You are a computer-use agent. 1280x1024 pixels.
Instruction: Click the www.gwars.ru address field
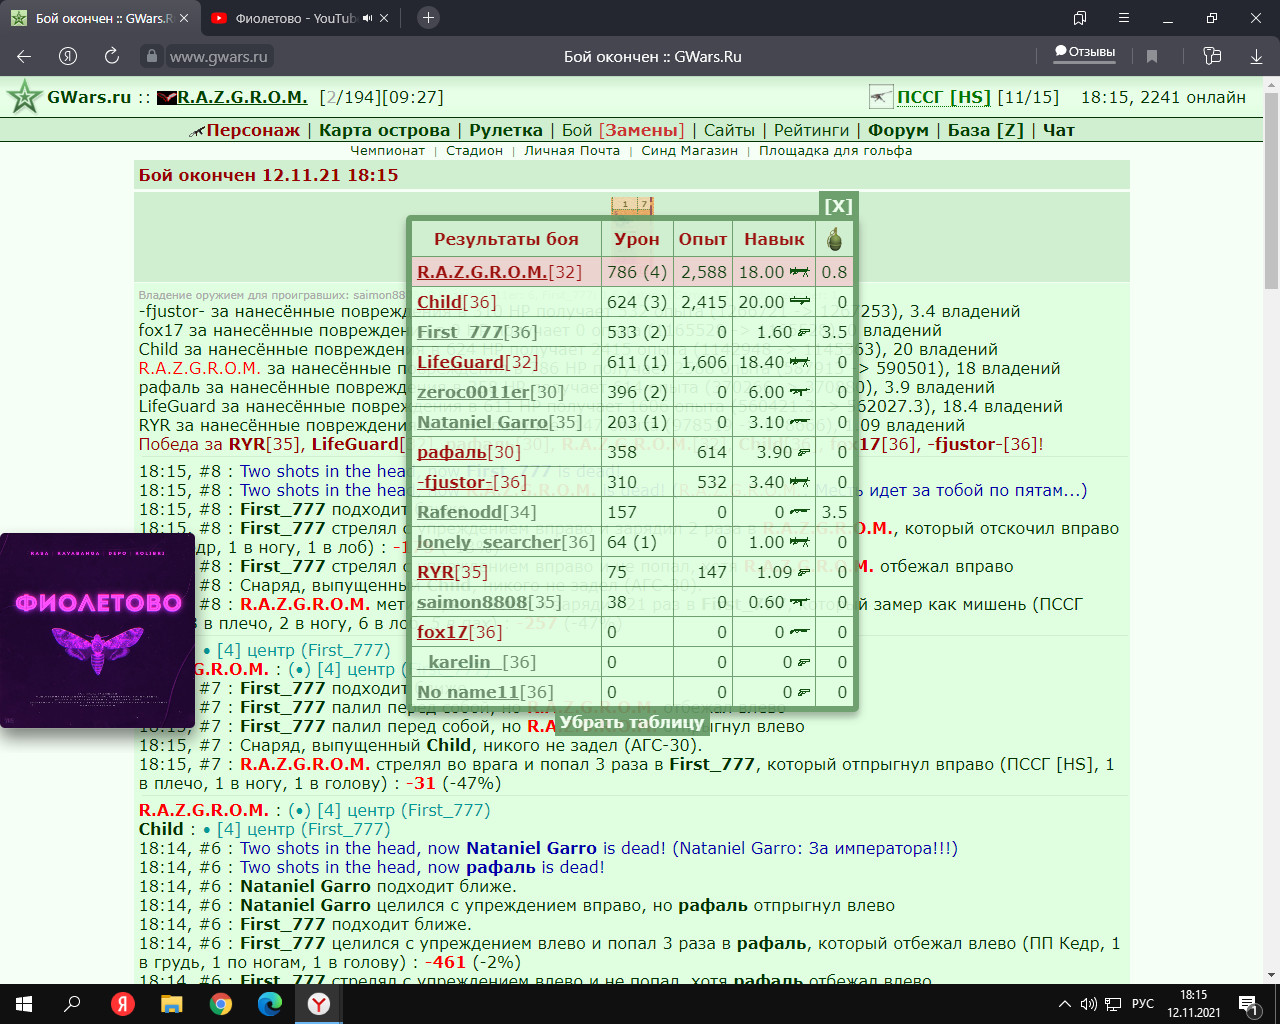[219, 57]
